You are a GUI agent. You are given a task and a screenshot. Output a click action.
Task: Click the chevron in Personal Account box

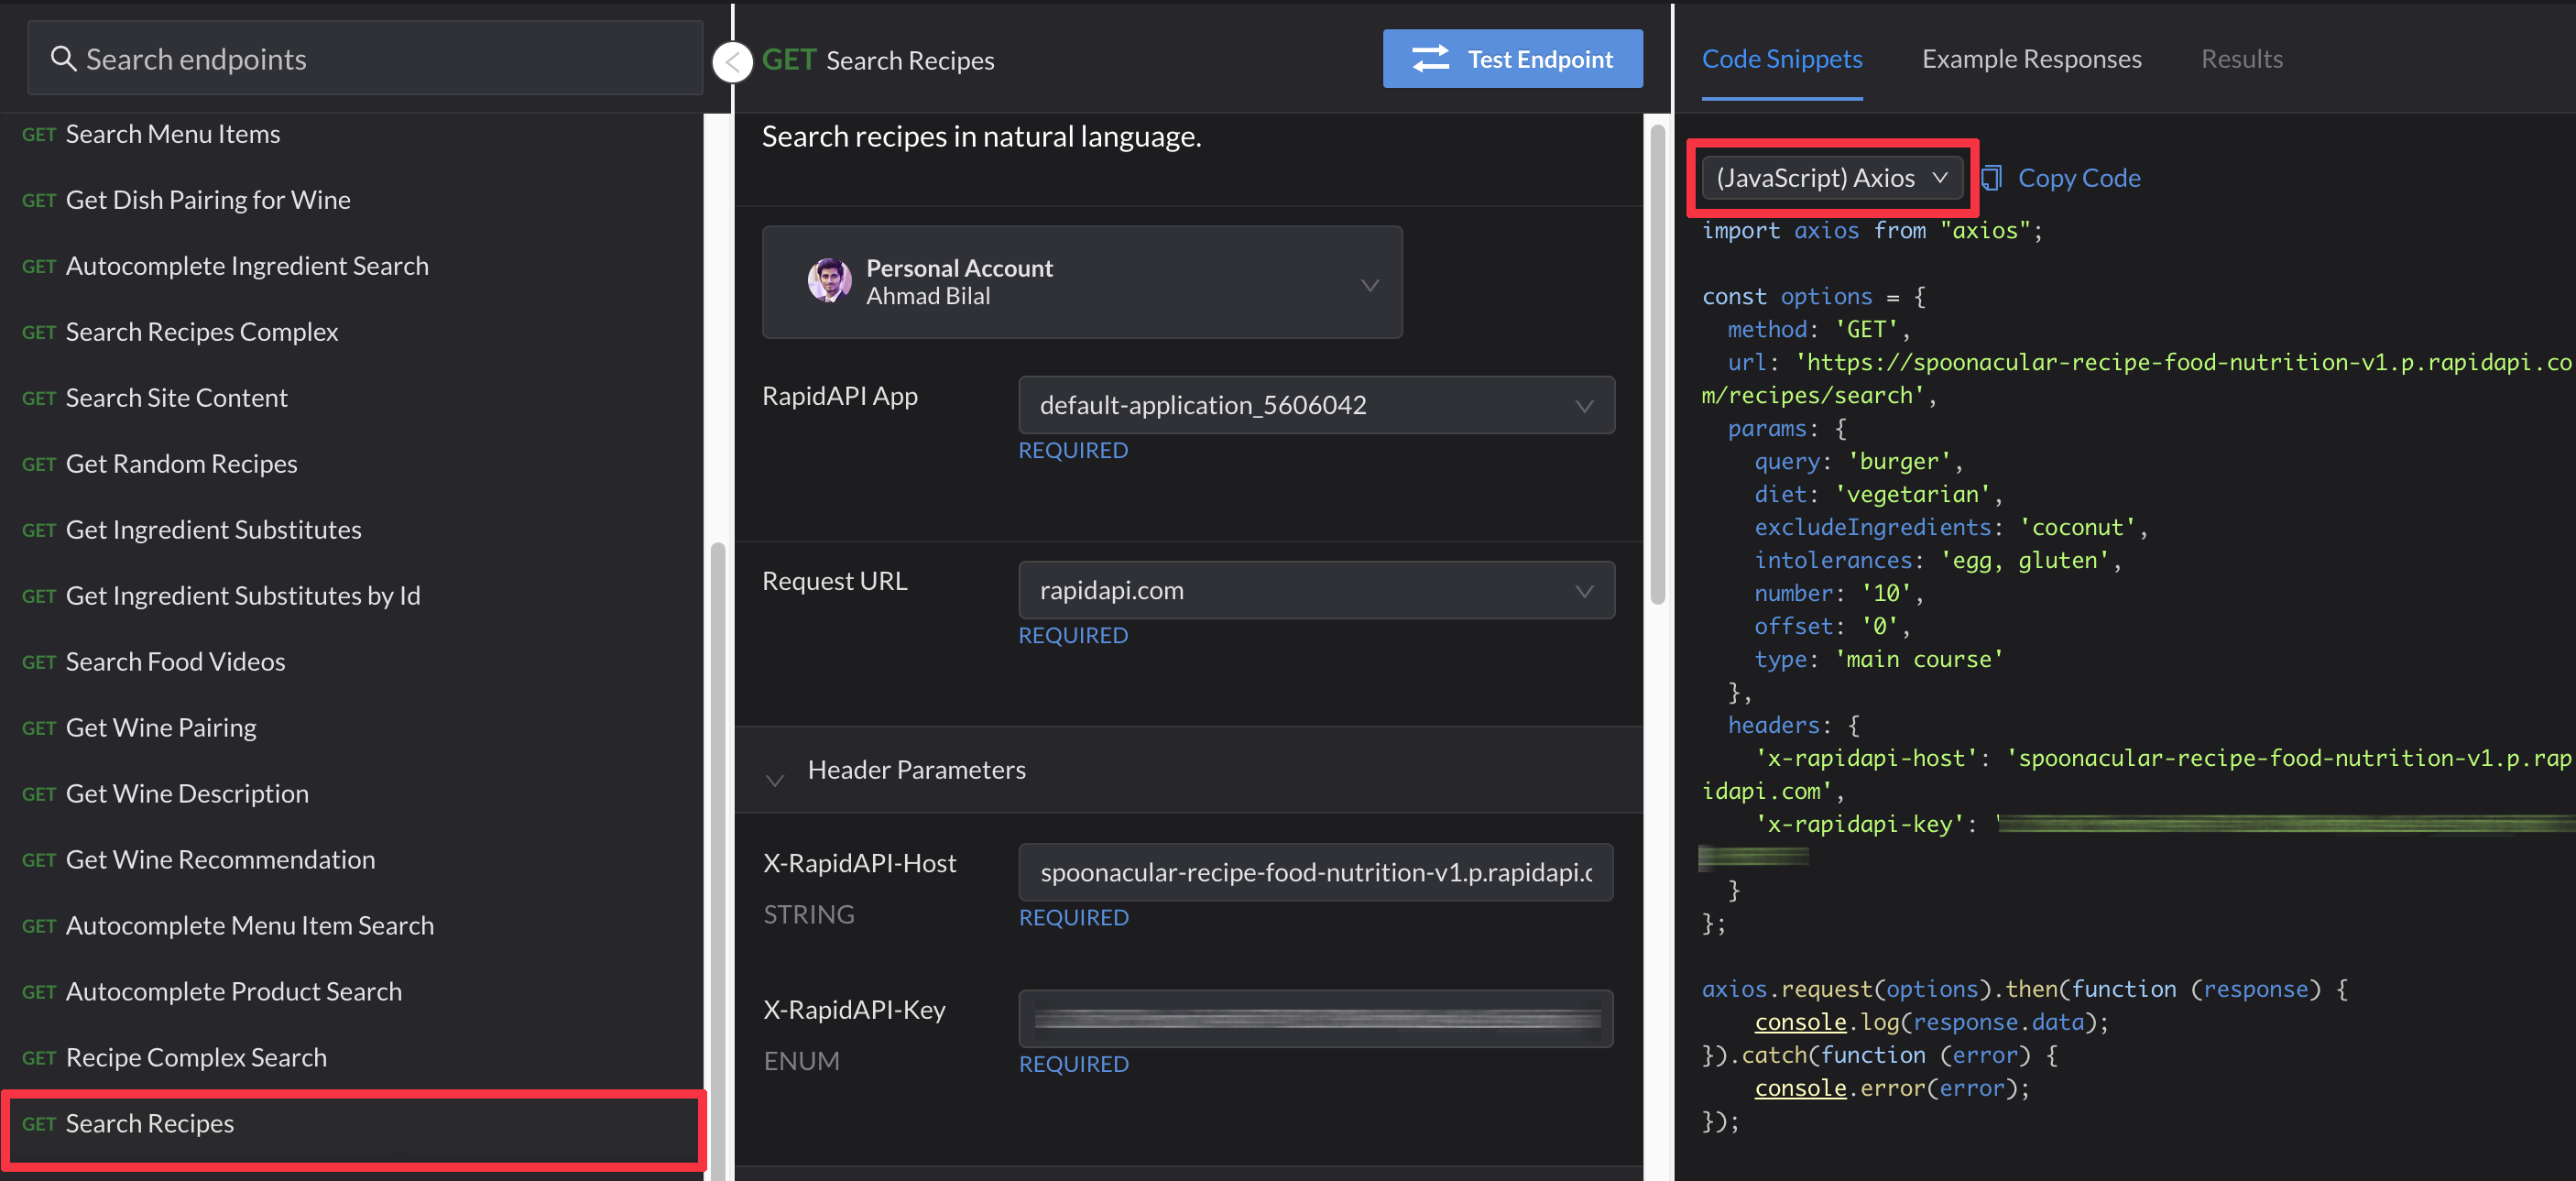coord(1369,285)
